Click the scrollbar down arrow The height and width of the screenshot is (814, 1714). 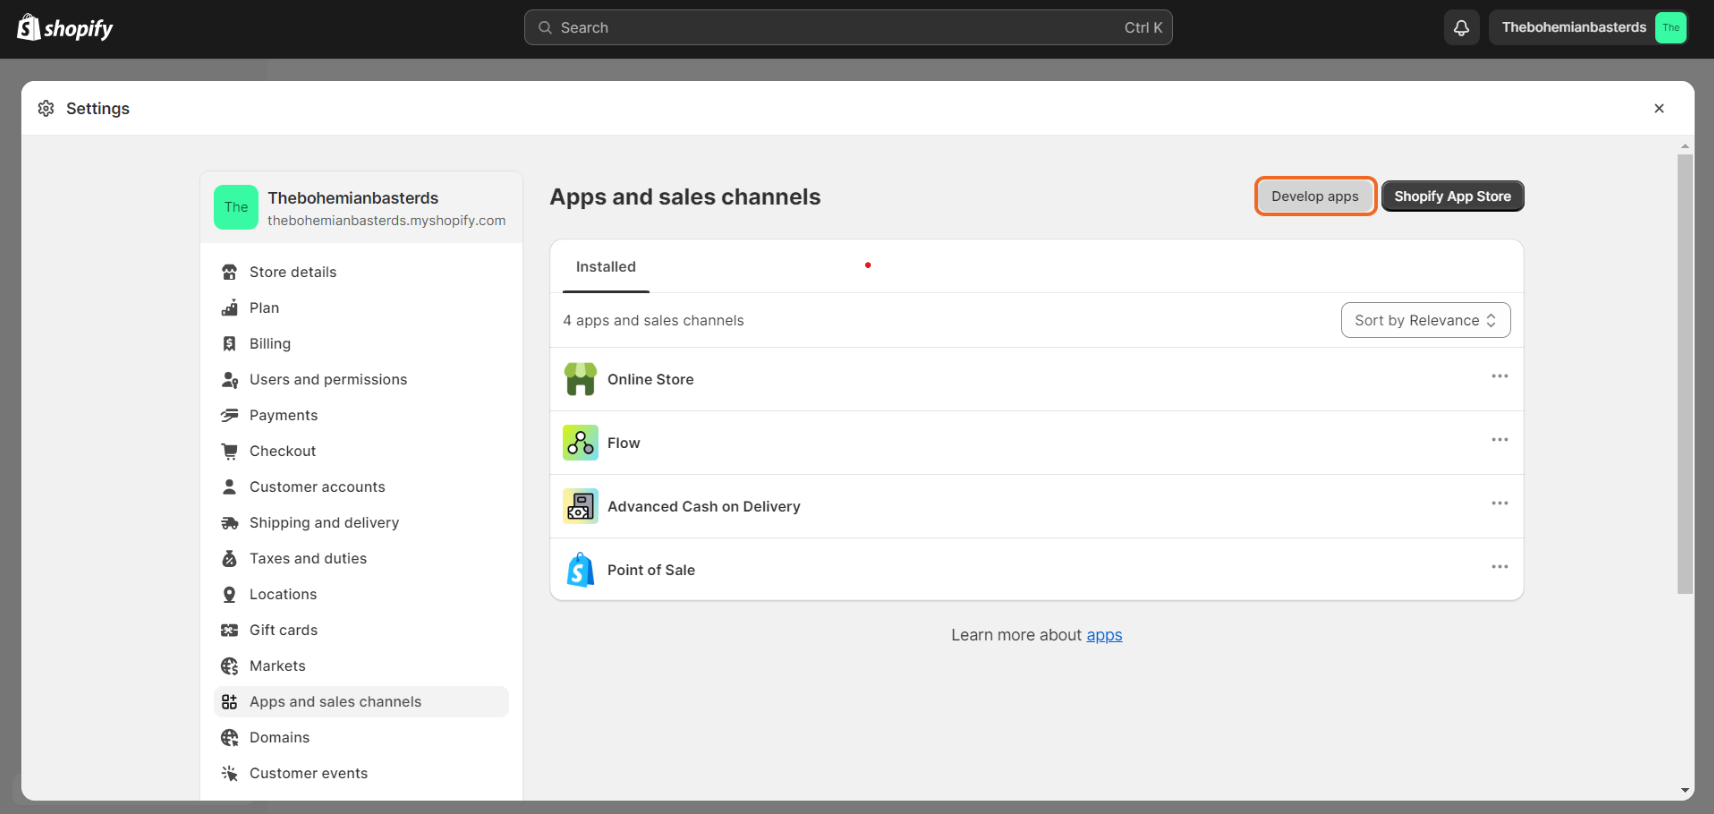point(1685,791)
